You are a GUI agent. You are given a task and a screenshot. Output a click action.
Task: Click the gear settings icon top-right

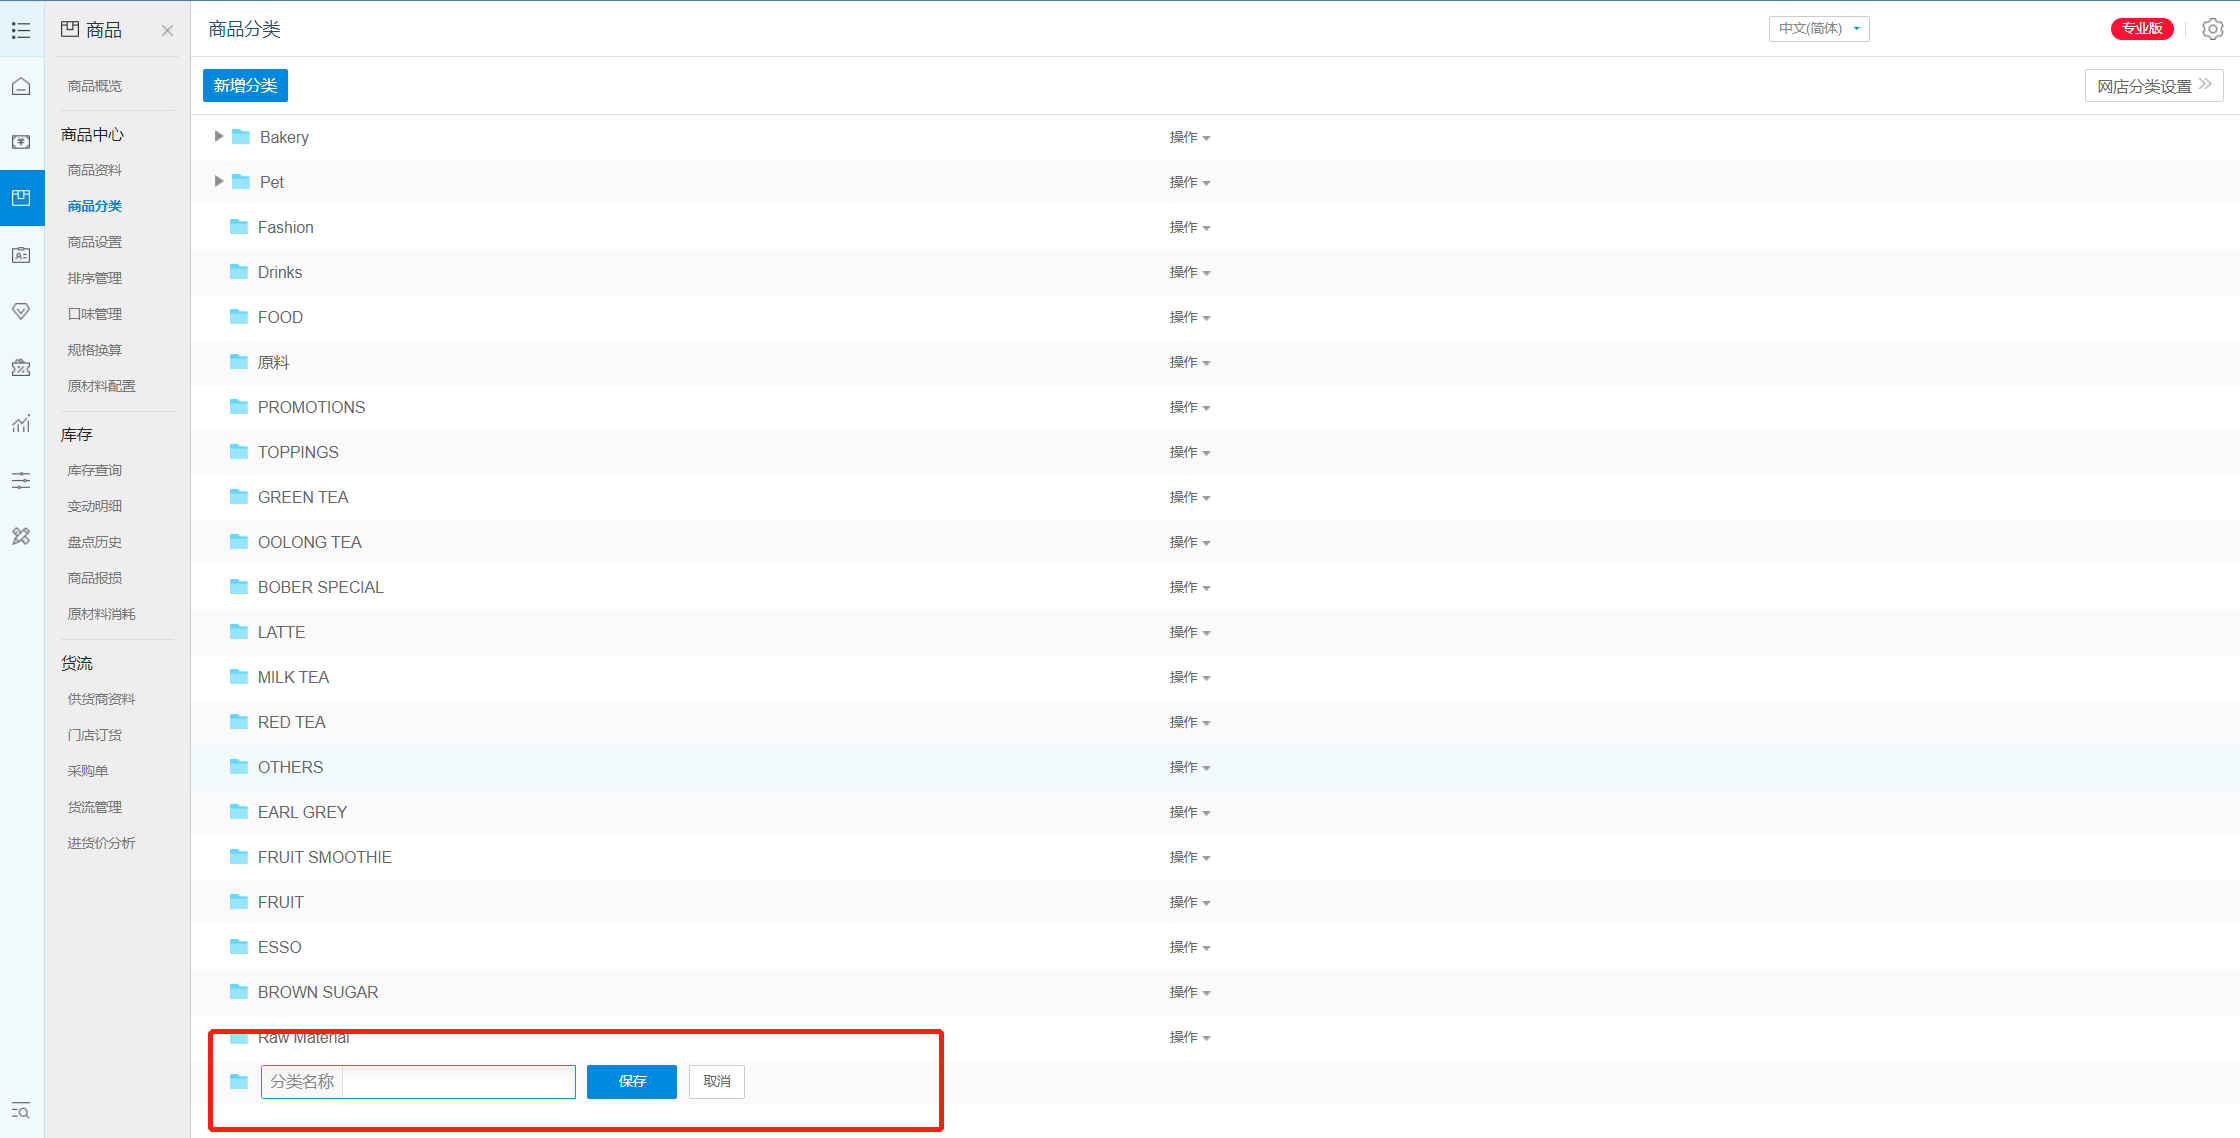[x=2212, y=29]
